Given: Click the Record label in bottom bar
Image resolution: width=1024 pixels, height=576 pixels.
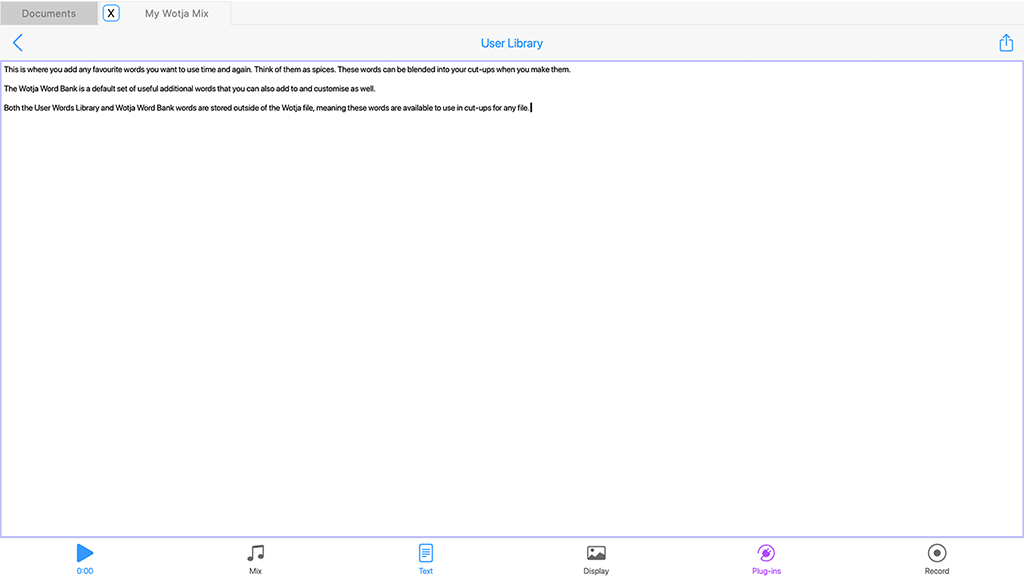Looking at the screenshot, I should point(937,571).
